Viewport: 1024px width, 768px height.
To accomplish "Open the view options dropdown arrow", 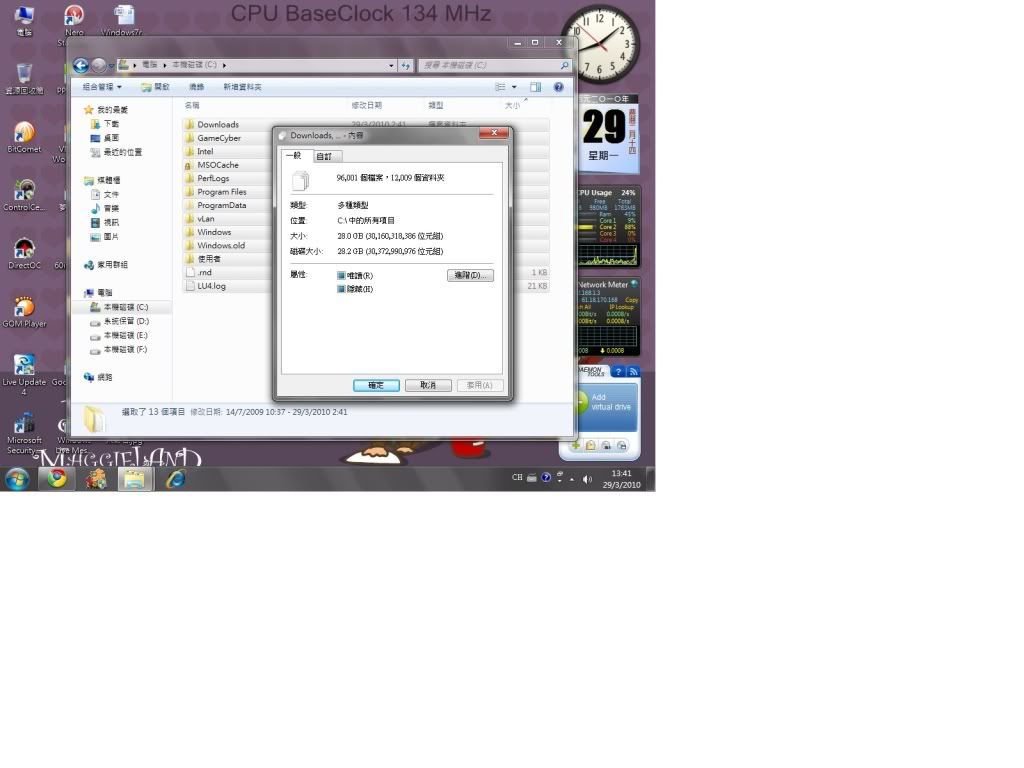I will (514, 87).
